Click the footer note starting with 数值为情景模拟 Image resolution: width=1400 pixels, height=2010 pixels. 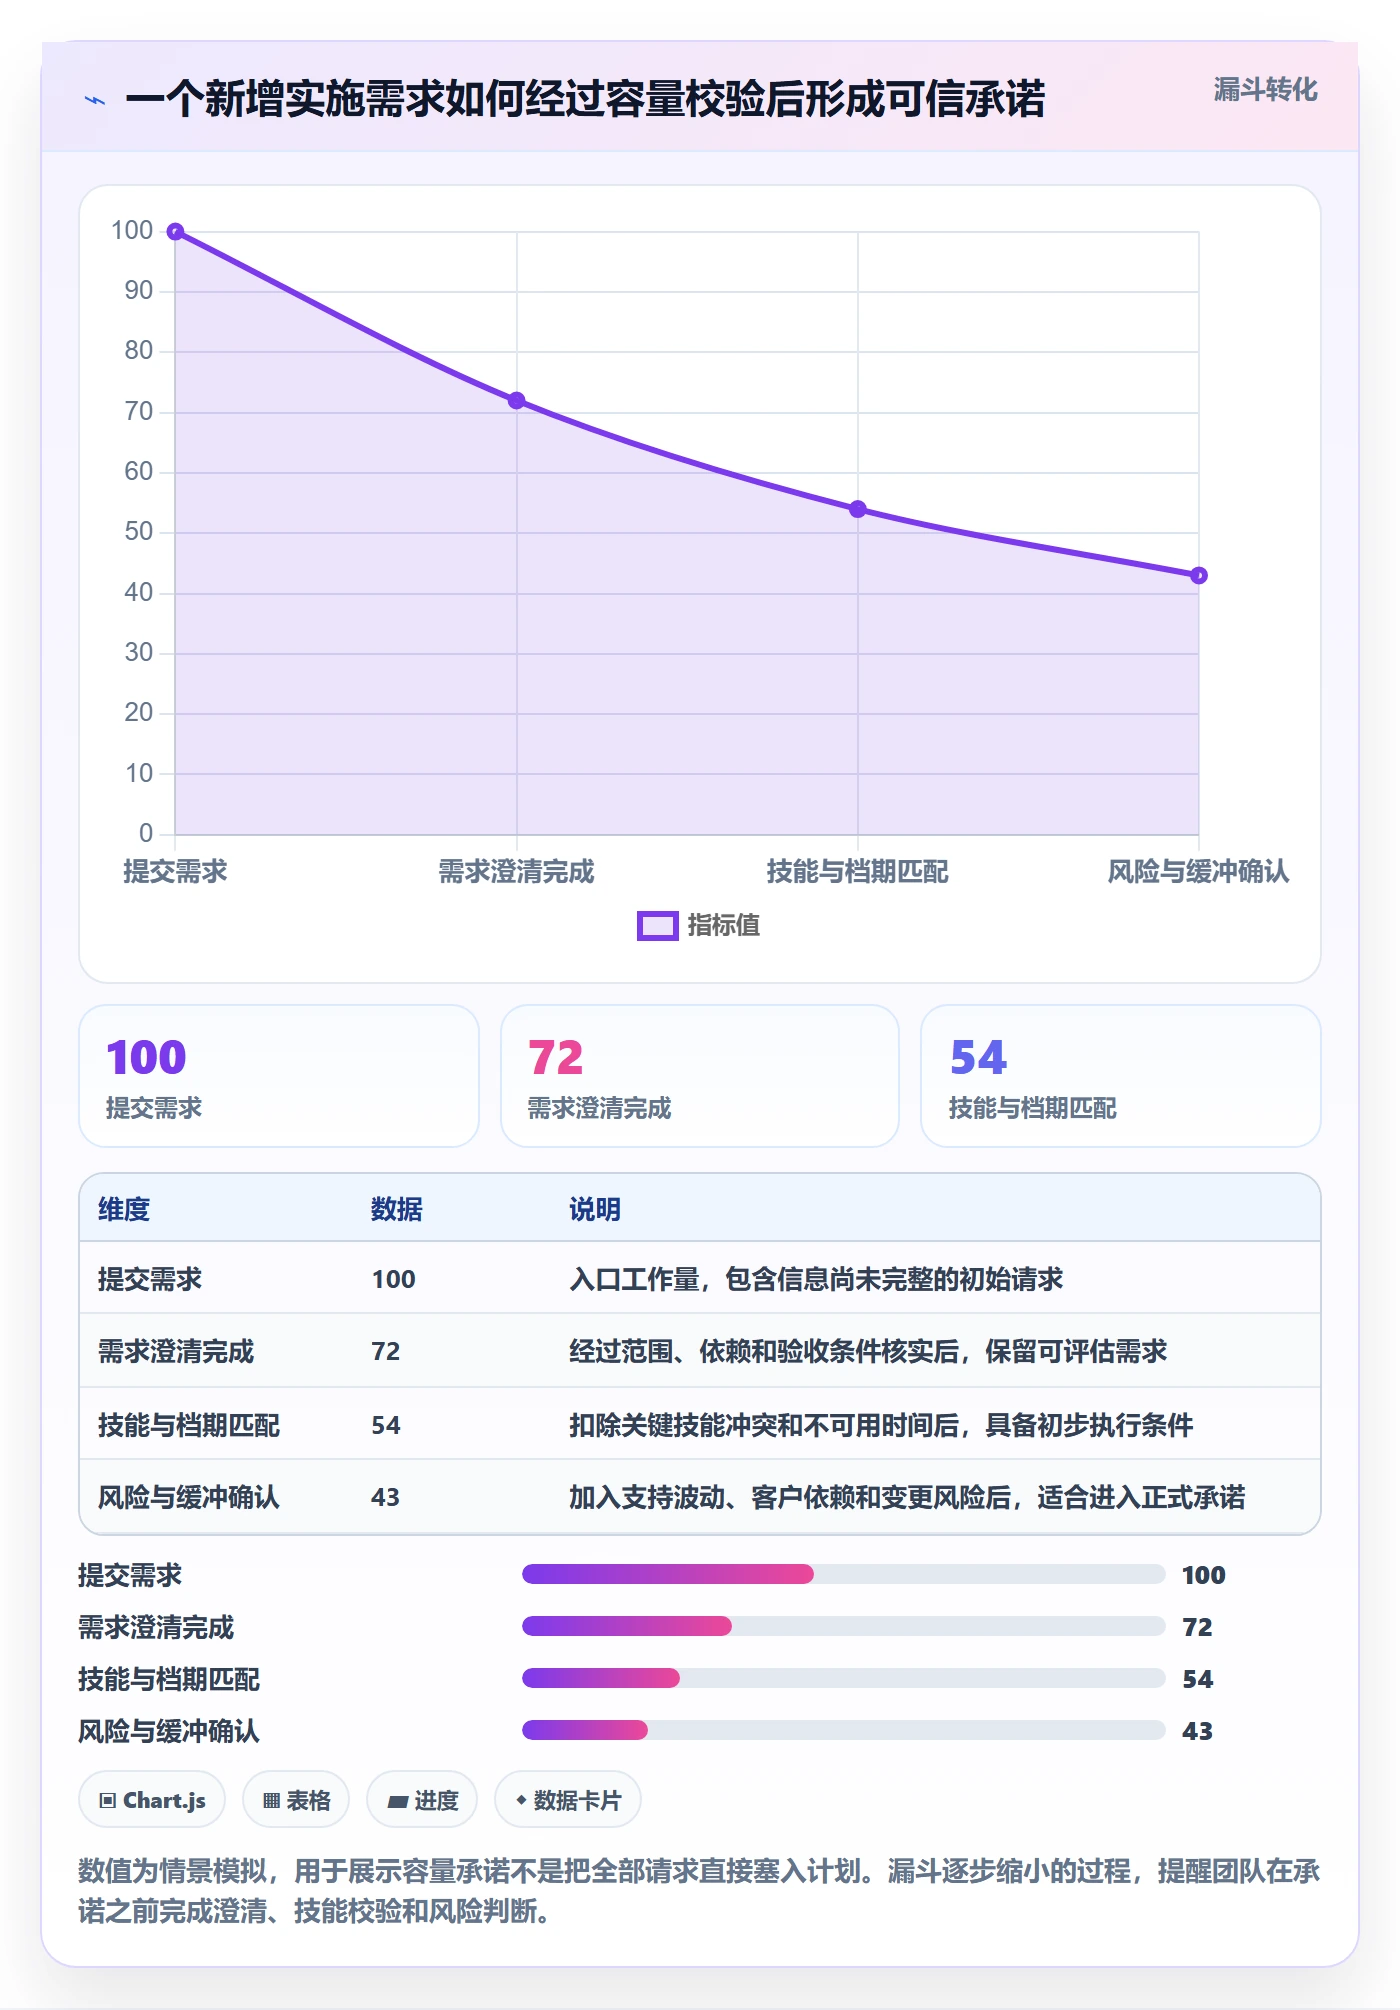click(700, 1891)
